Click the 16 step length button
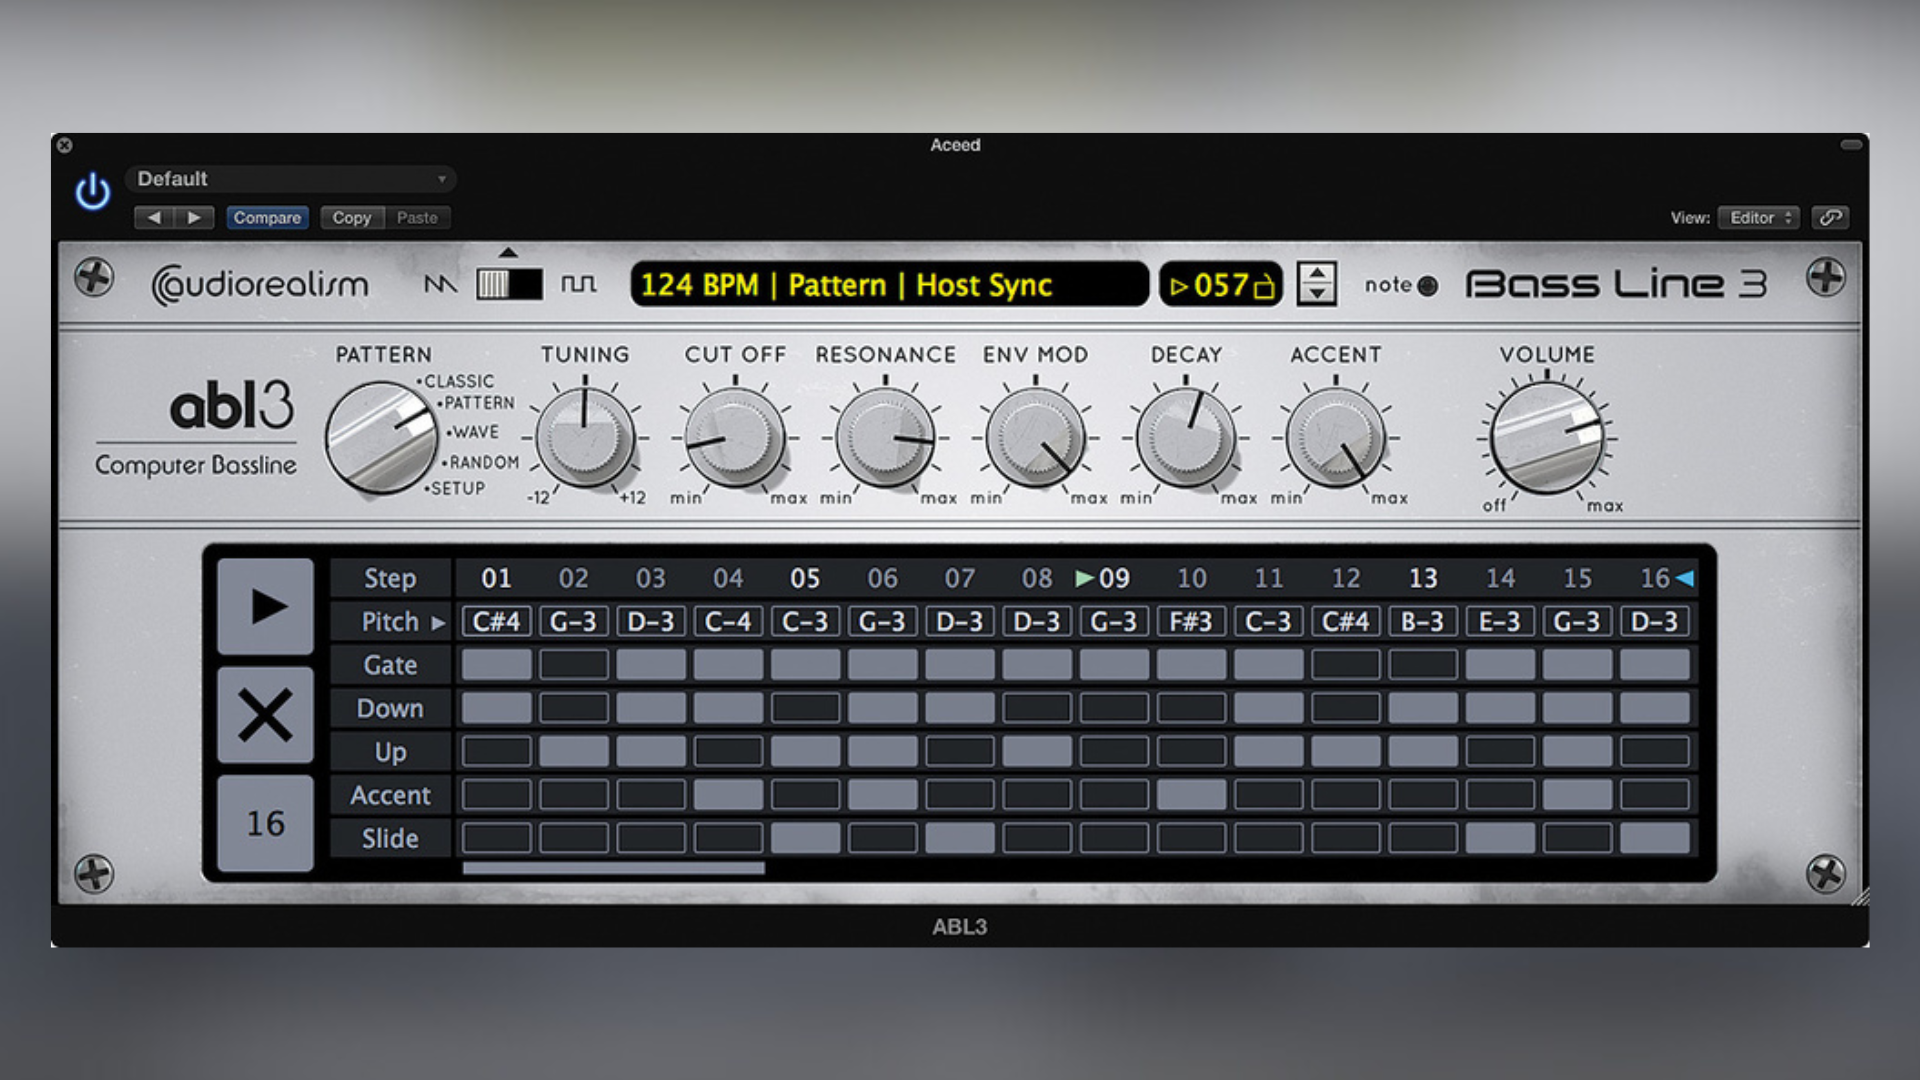 pos(265,823)
